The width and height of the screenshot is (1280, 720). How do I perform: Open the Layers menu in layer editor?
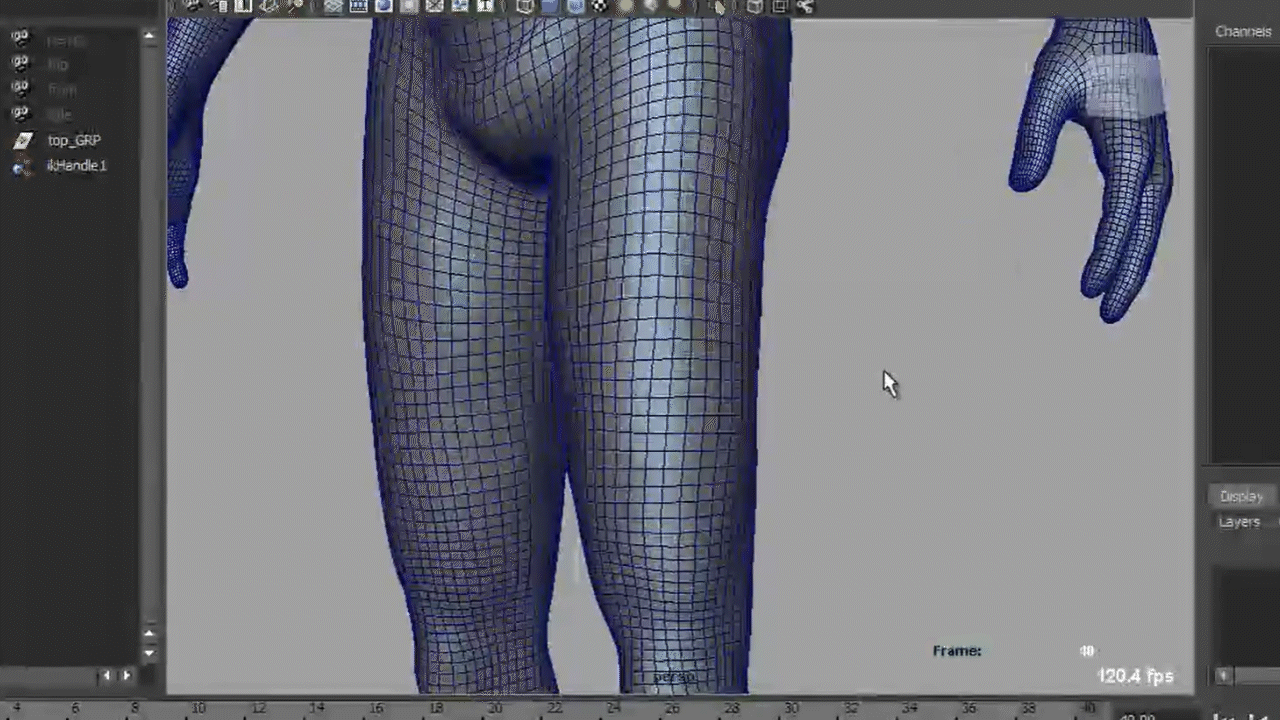[1239, 522]
